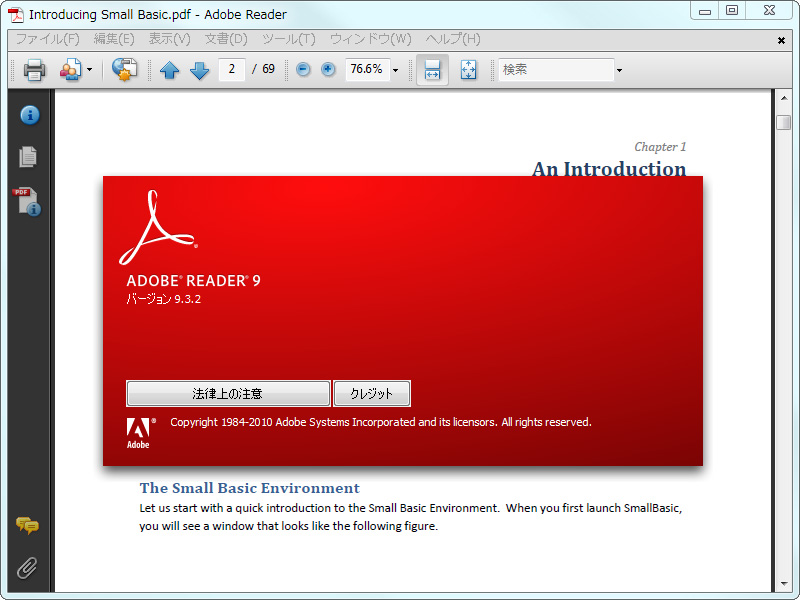Image resolution: width=800 pixels, height=600 pixels.
Task: Open the zoom percentage dropdown
Action: point(395,70)
